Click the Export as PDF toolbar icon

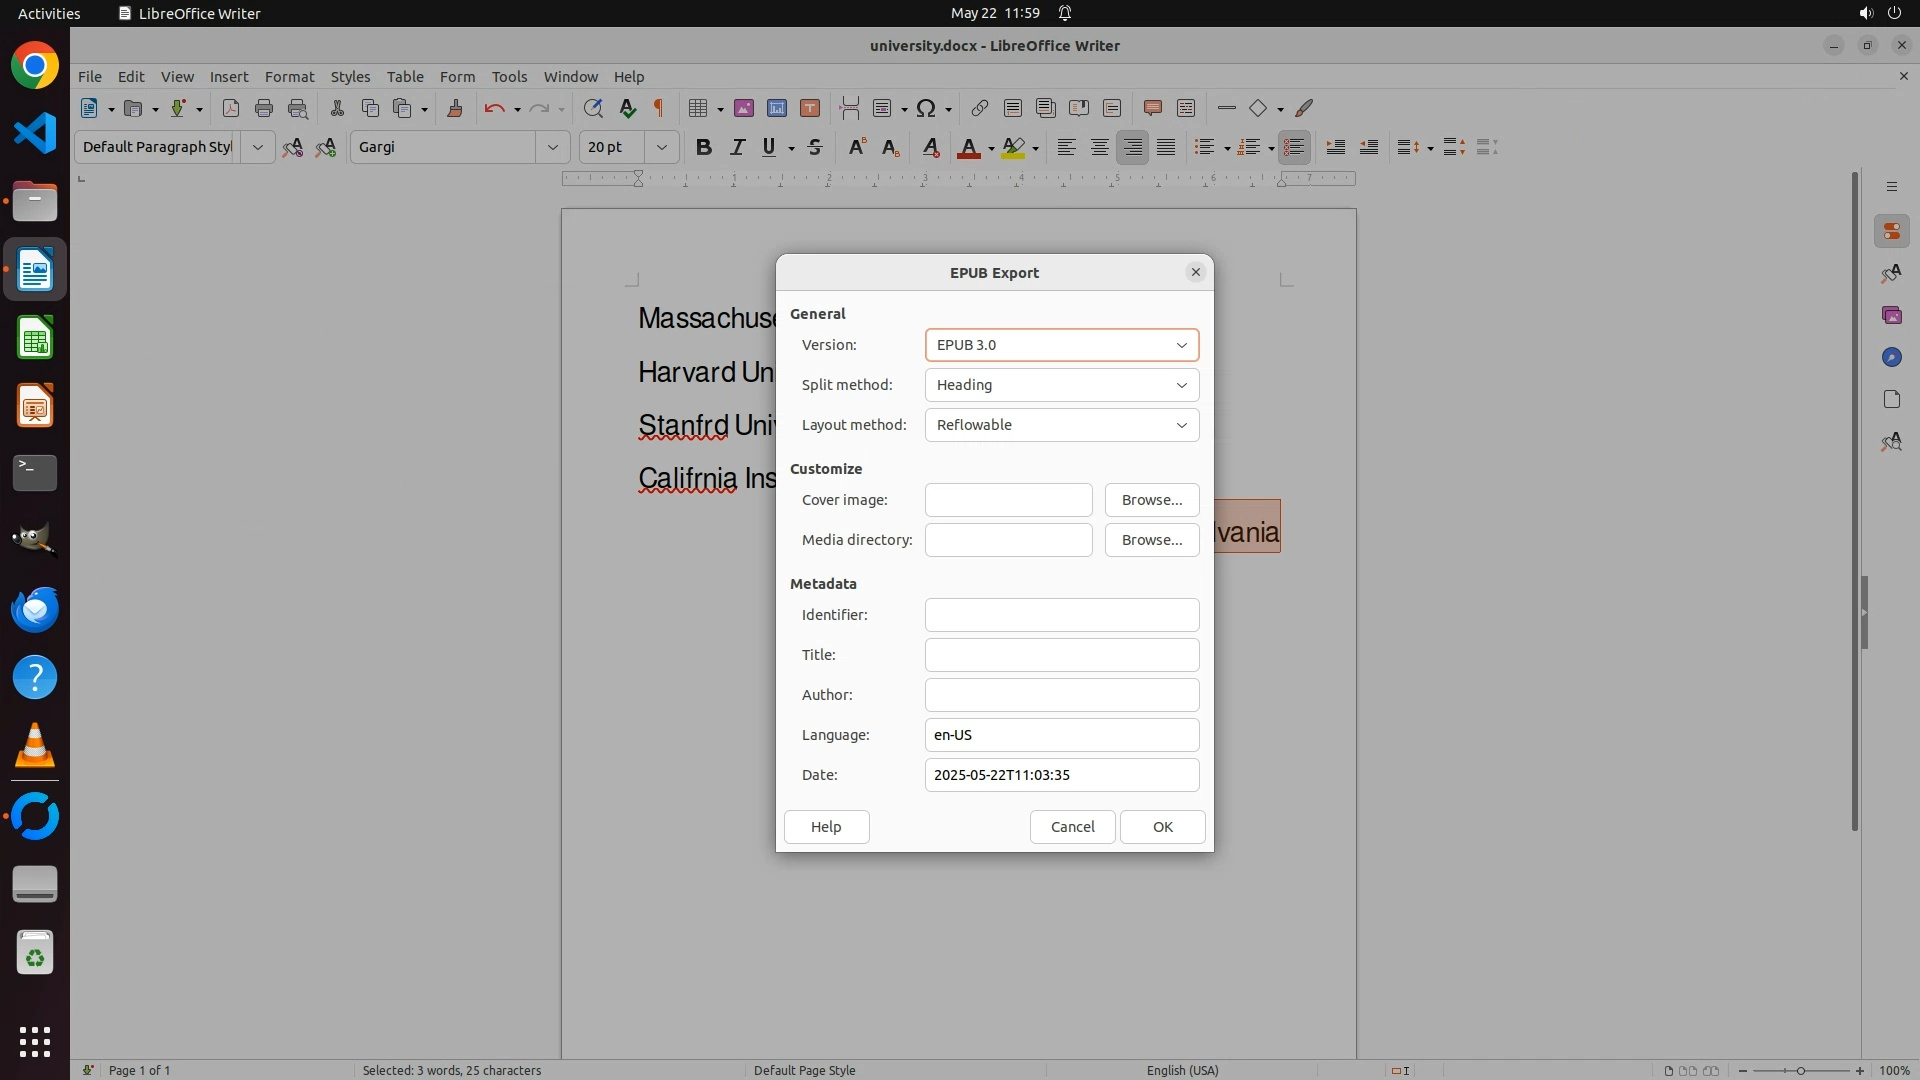[x=230, y=108]
